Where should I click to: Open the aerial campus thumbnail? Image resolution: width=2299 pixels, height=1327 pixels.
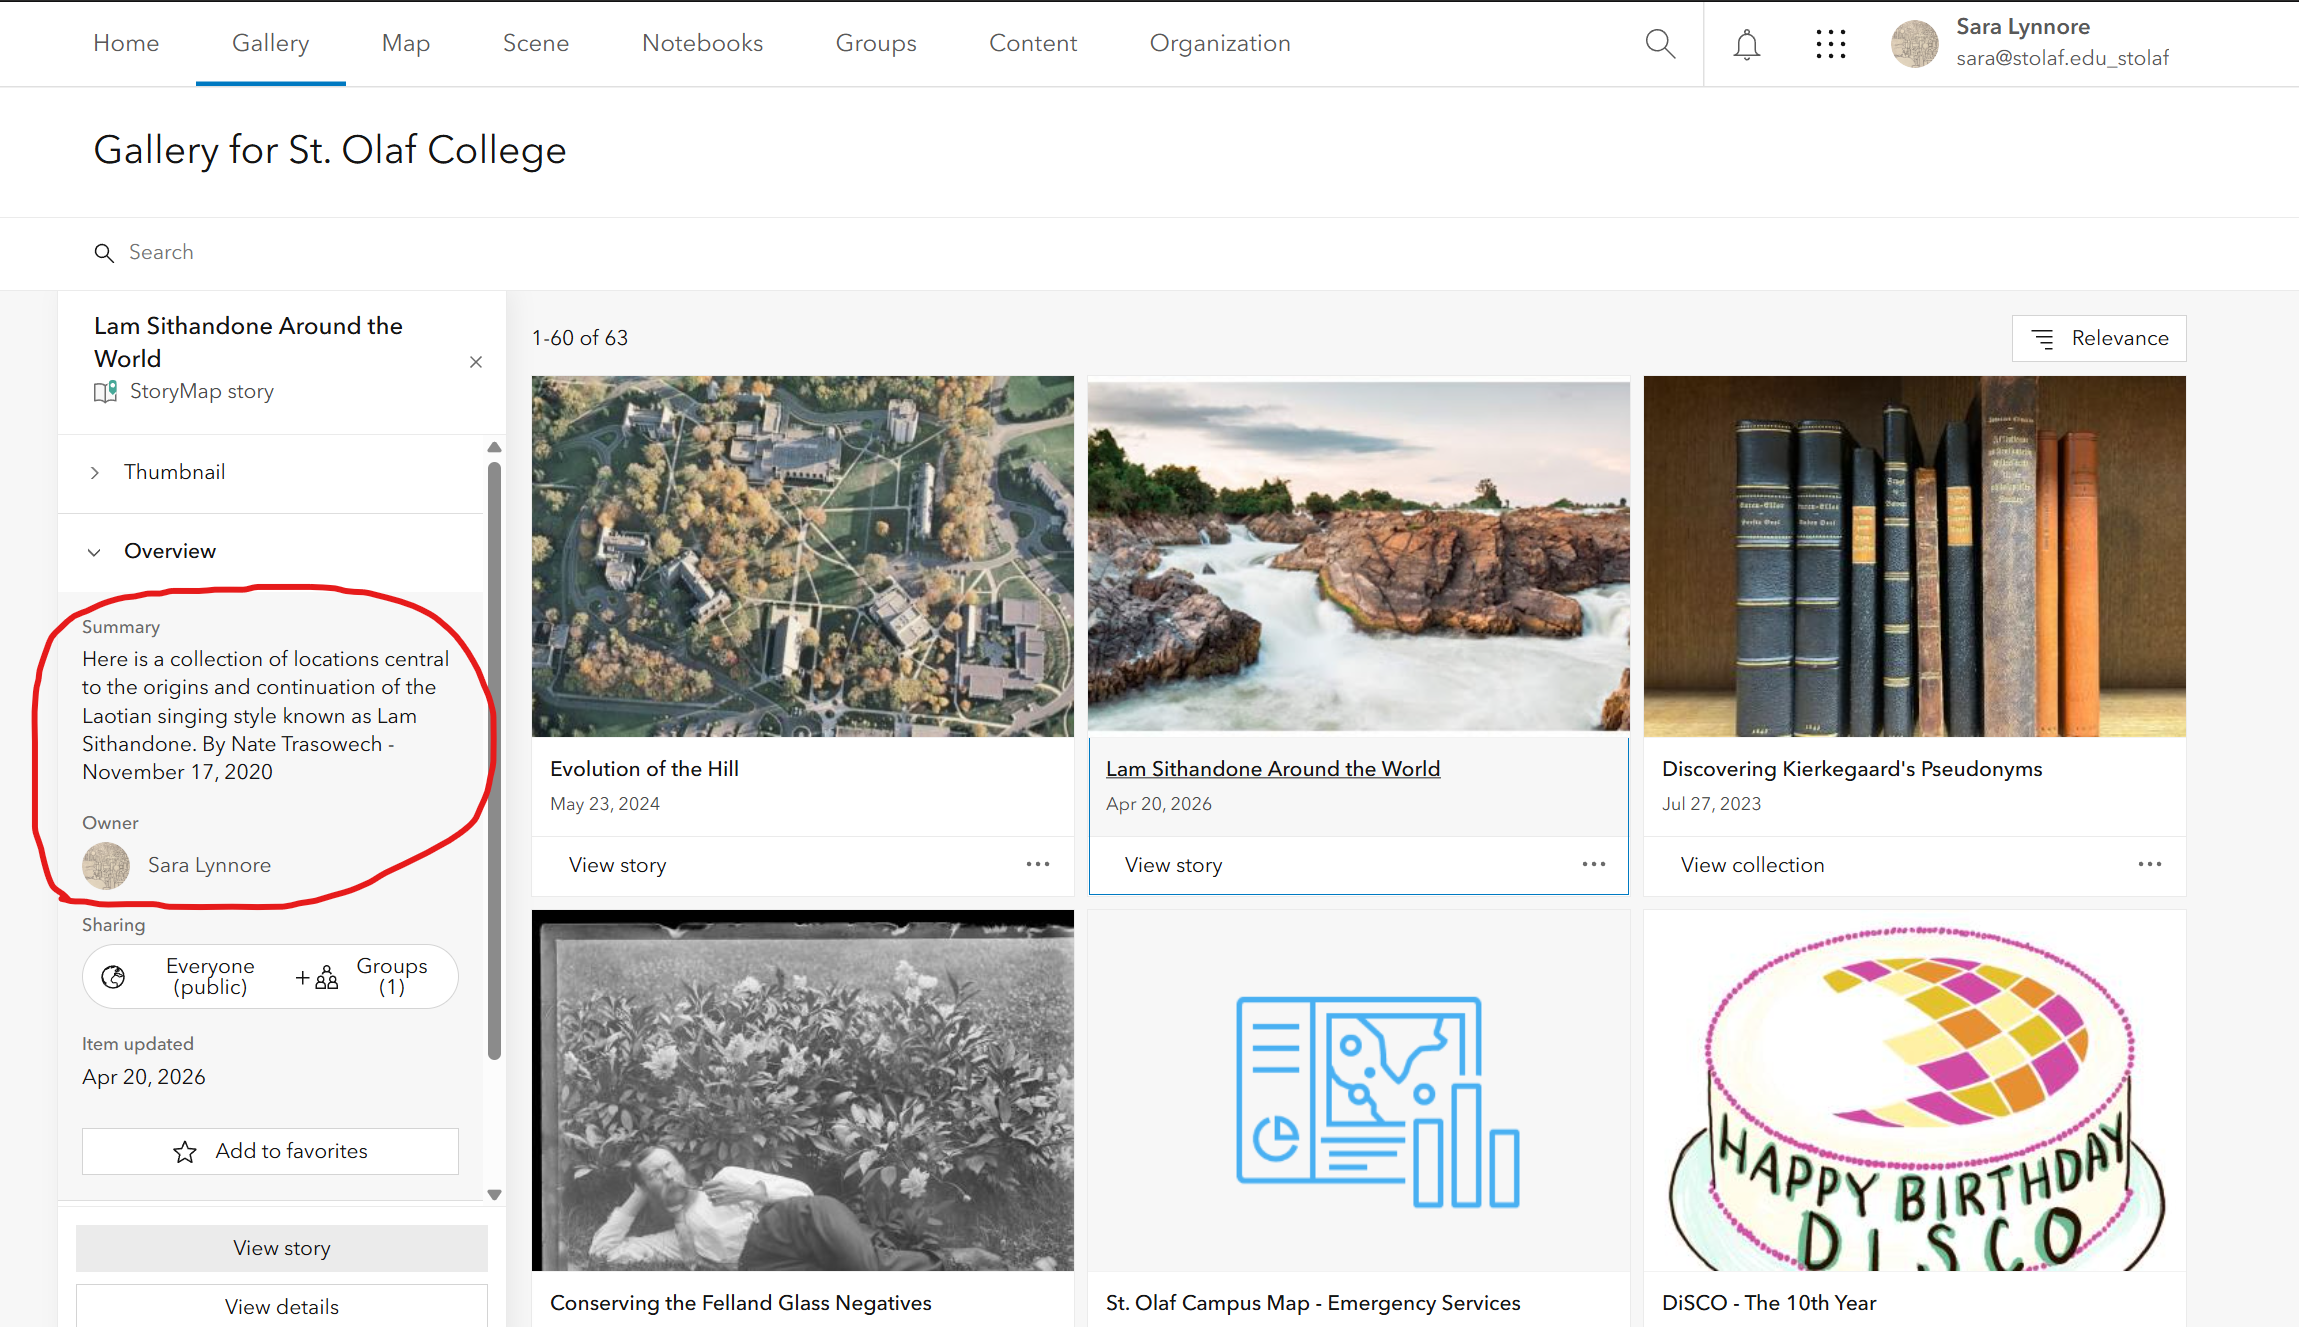(803, 556)
